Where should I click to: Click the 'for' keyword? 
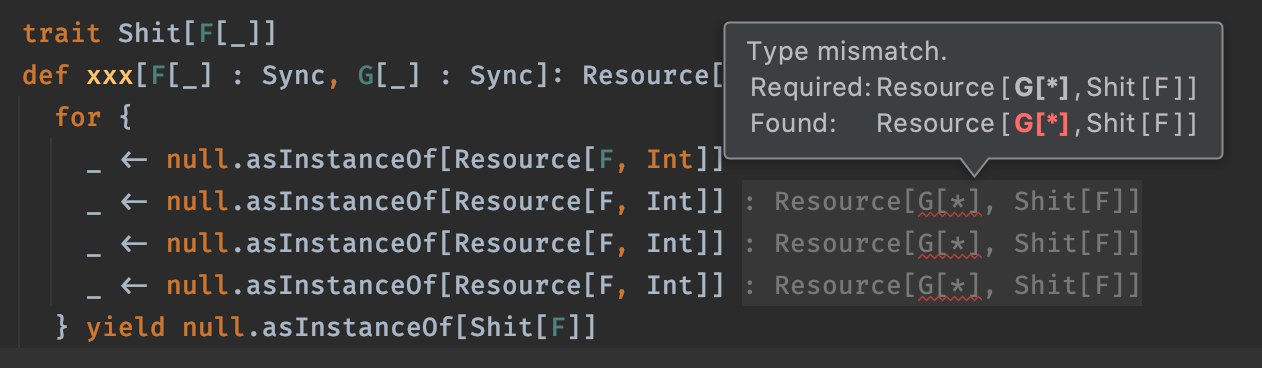click(x=78, y=118)
